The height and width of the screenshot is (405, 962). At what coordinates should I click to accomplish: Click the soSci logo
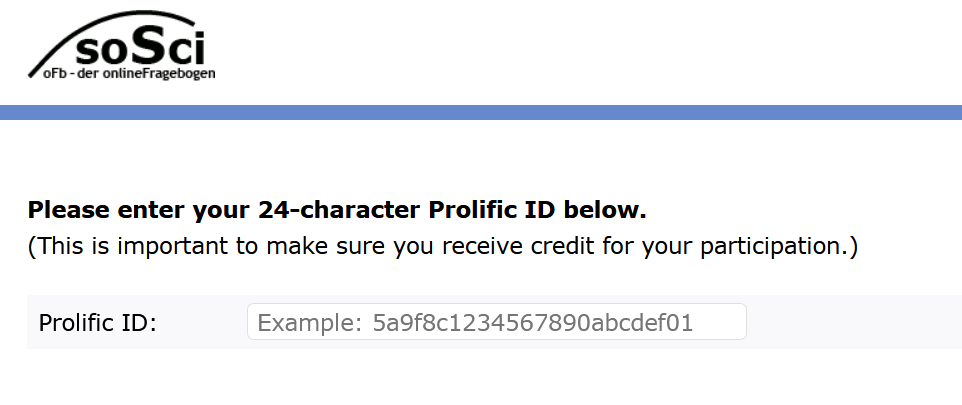coord(121,45)
